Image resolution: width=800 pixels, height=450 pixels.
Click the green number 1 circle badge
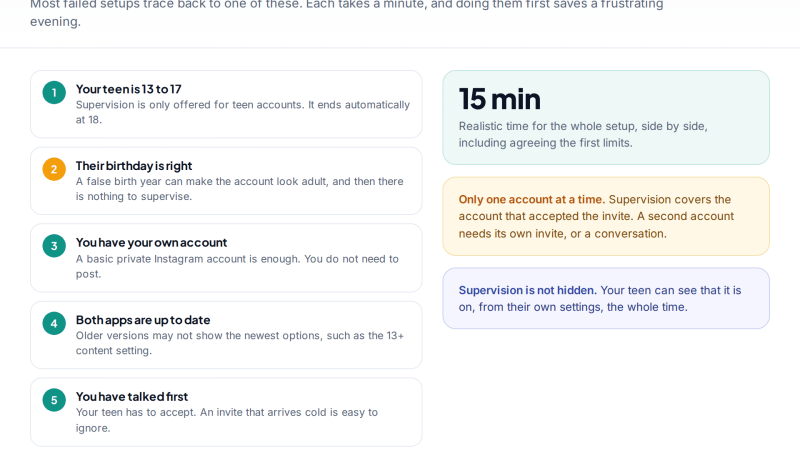click(54, 93)
